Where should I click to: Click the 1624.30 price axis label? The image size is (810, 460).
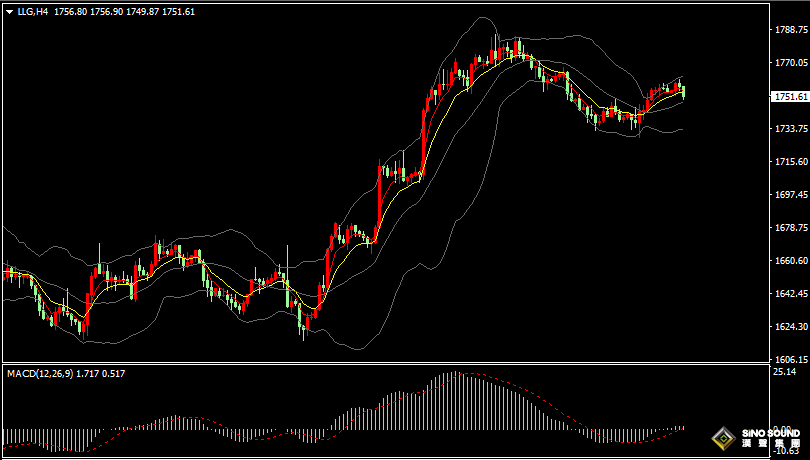pyautogui.click(x=790, y=327)
